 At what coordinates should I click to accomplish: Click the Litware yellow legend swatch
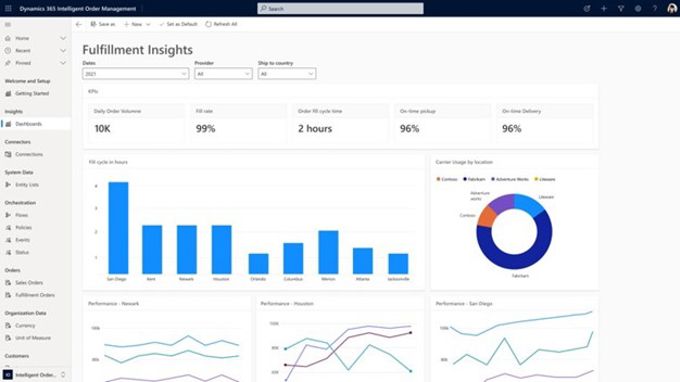point(536,179)
